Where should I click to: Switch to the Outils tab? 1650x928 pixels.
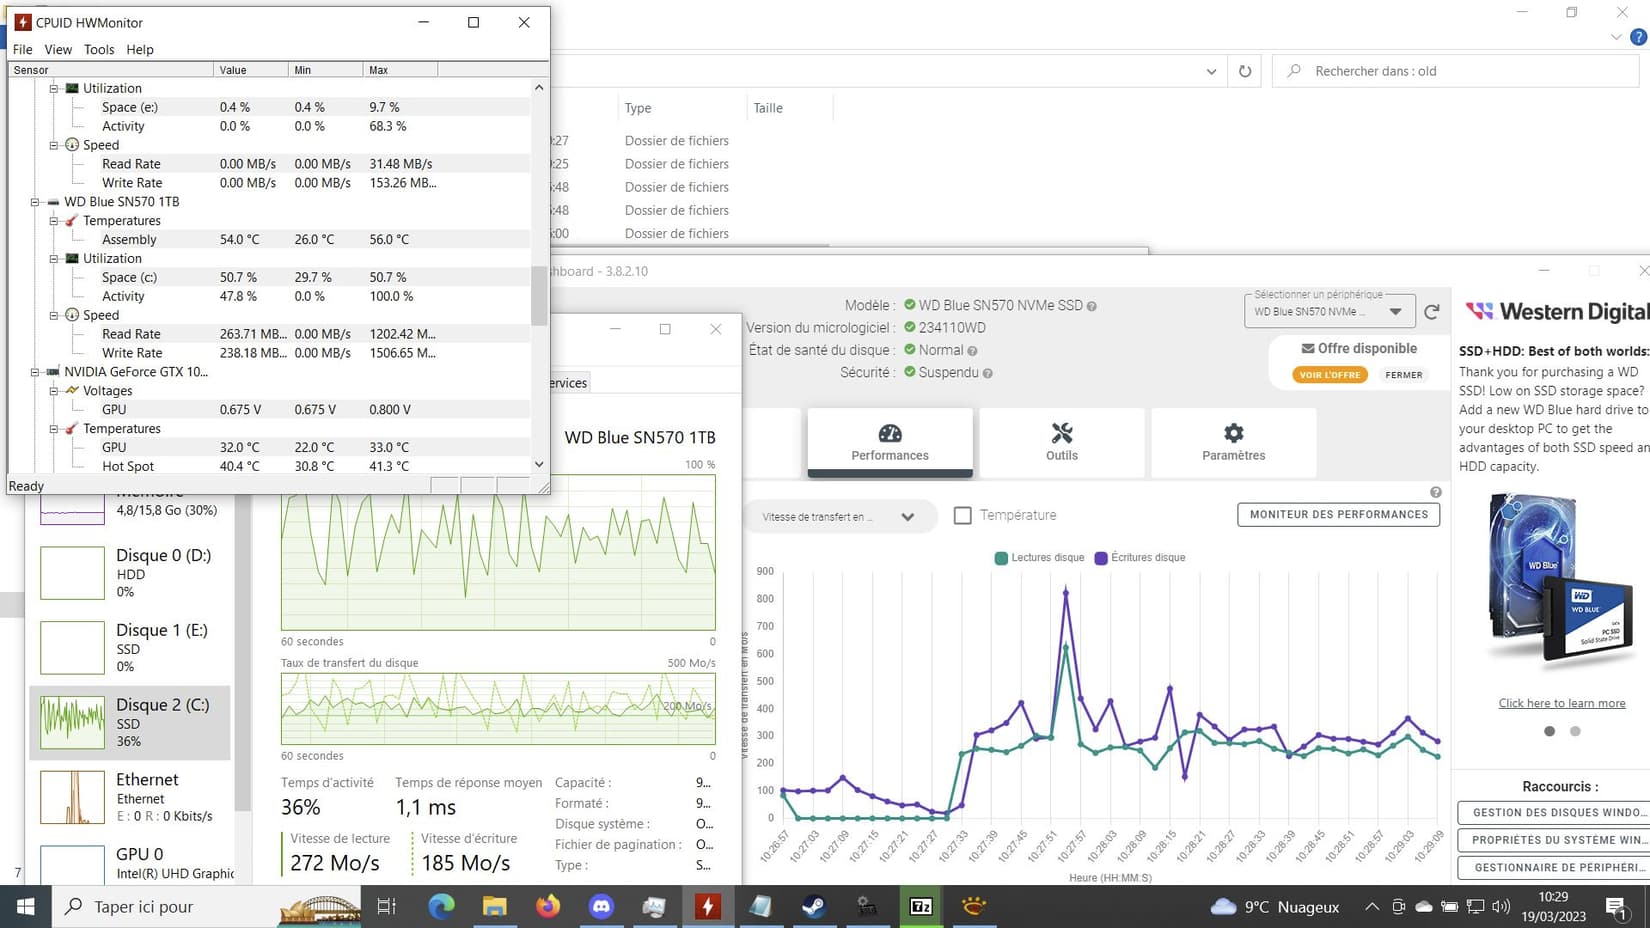pyautogui.click(x=1062, y=442)
